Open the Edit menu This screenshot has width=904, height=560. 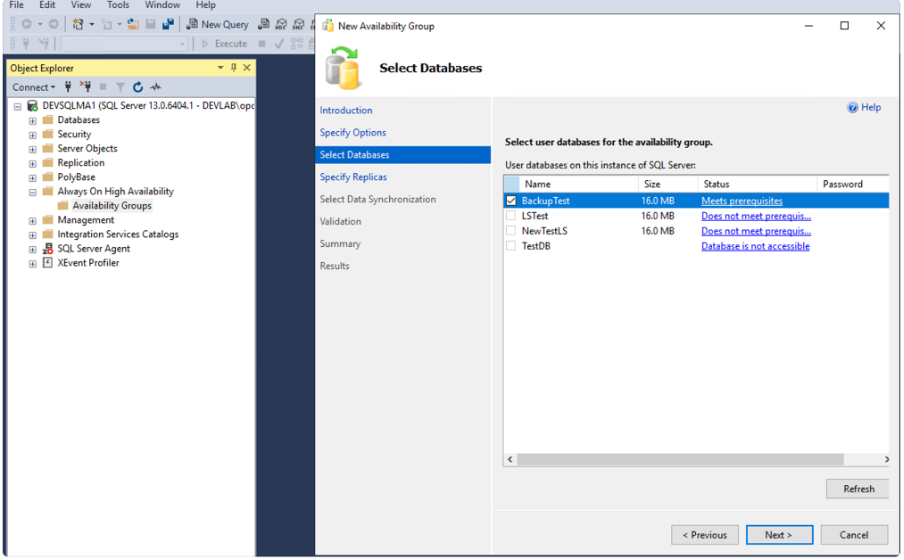47,5
